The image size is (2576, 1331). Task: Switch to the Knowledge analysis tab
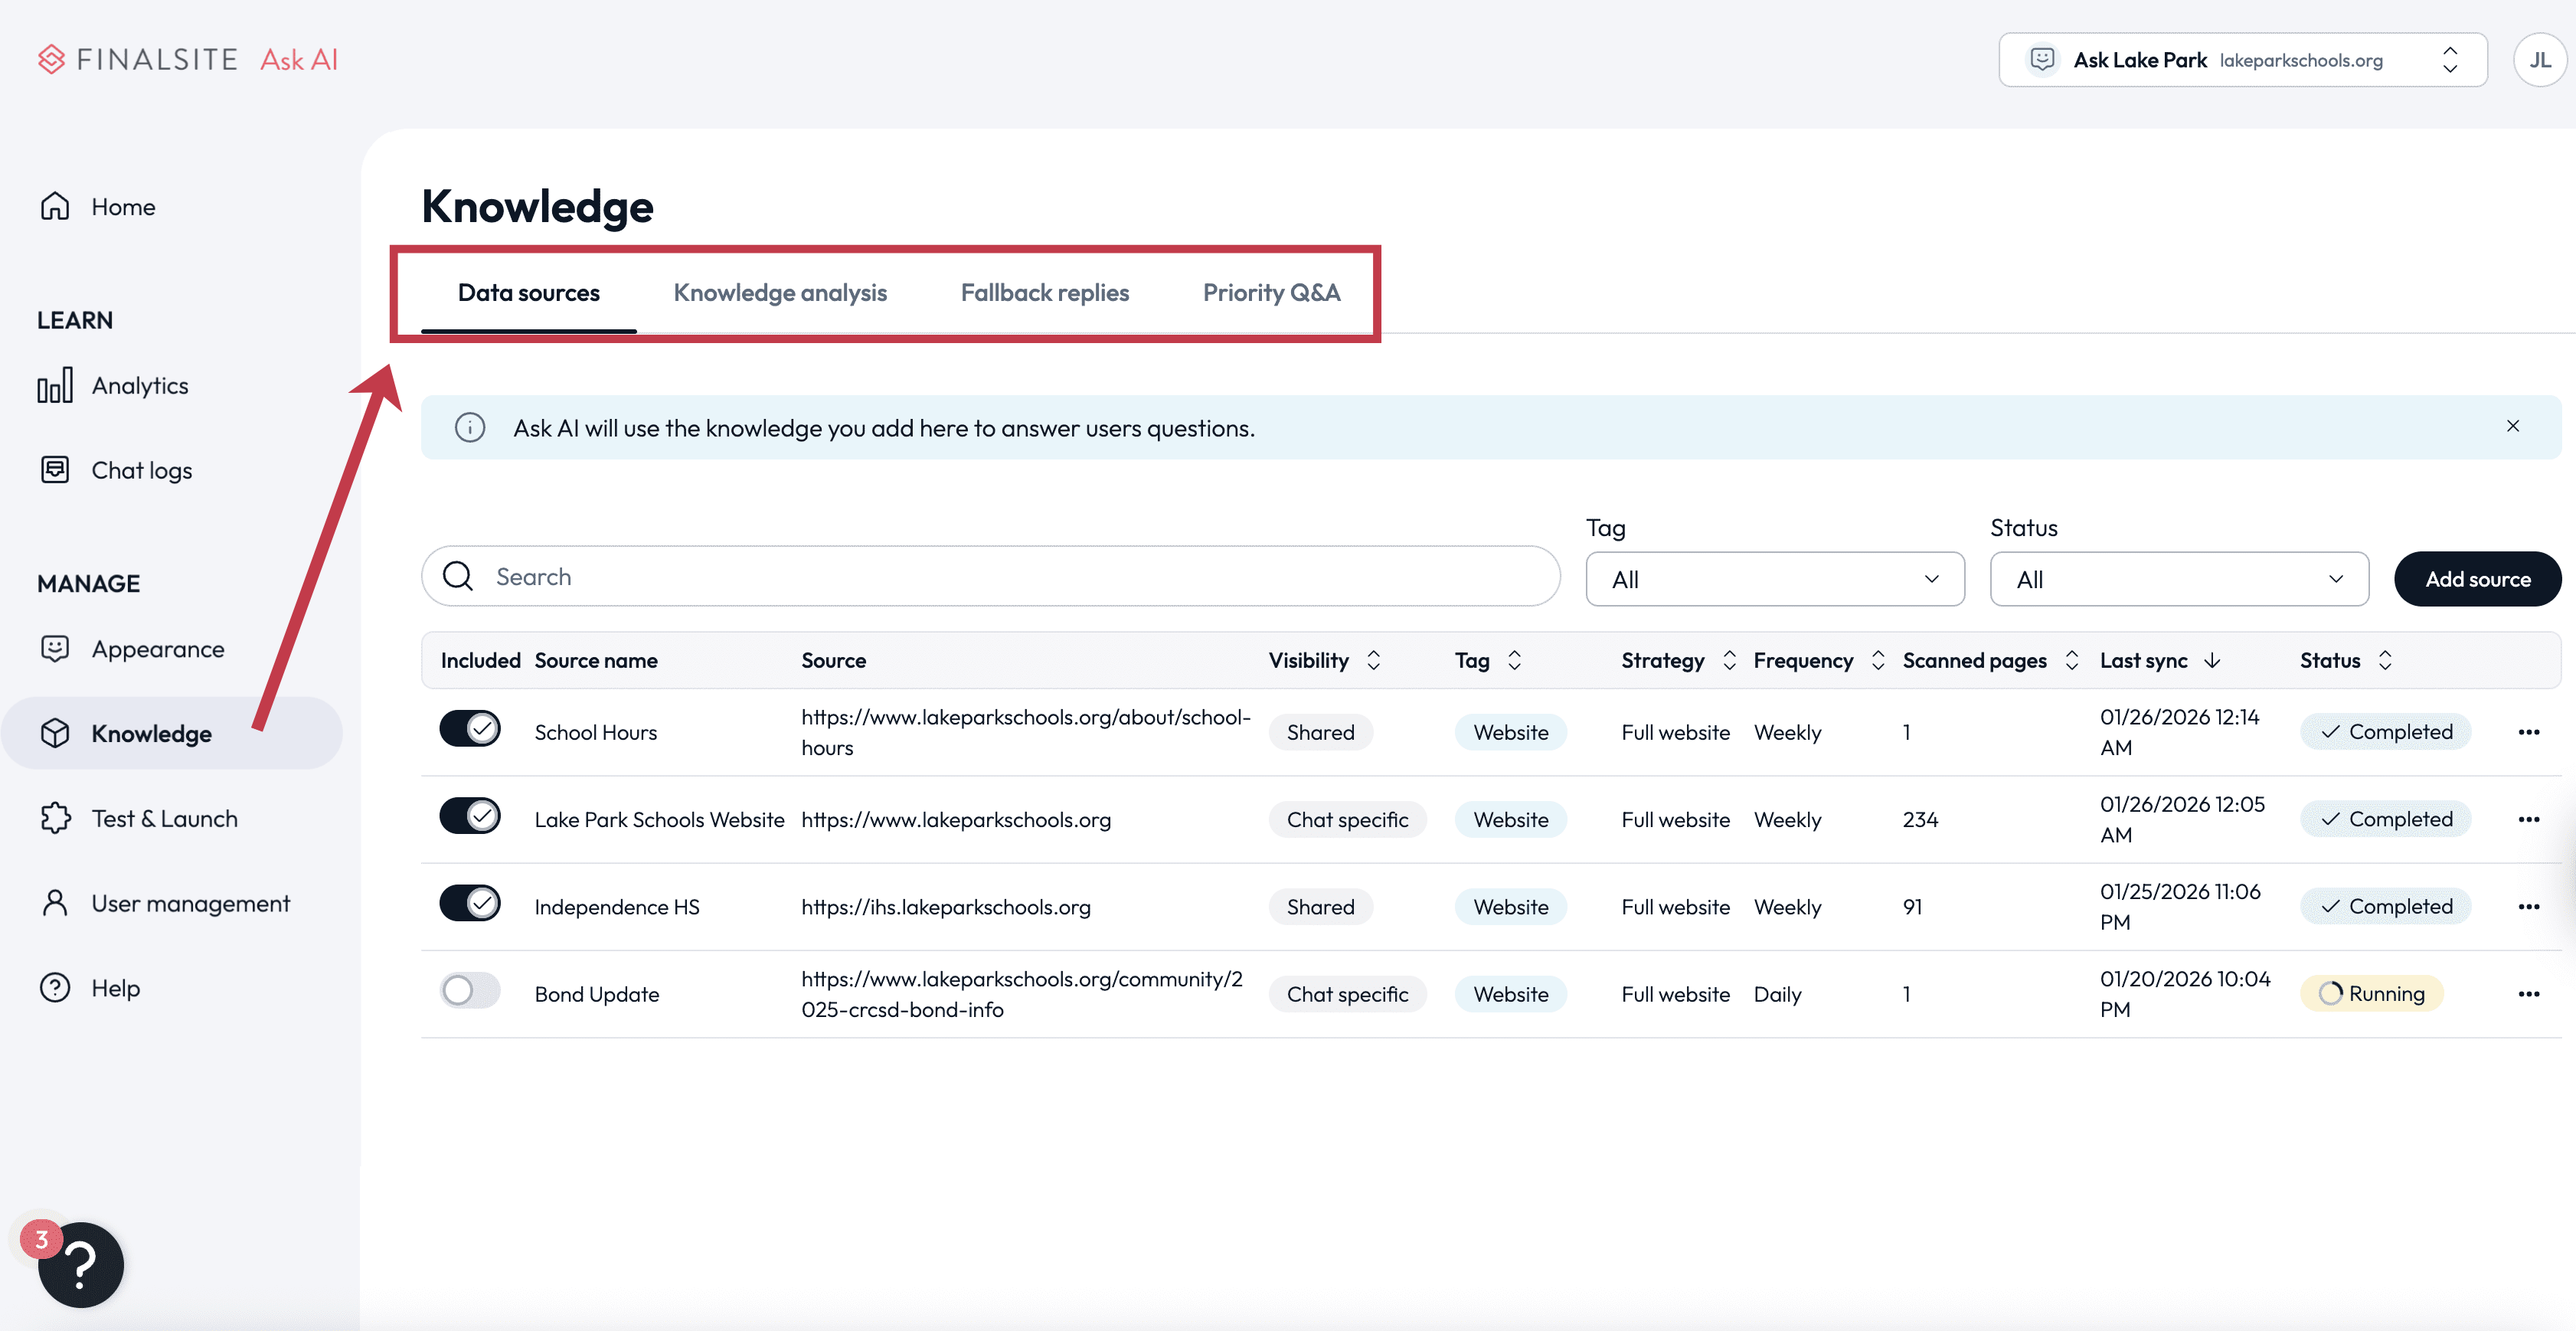click(780, 293)
